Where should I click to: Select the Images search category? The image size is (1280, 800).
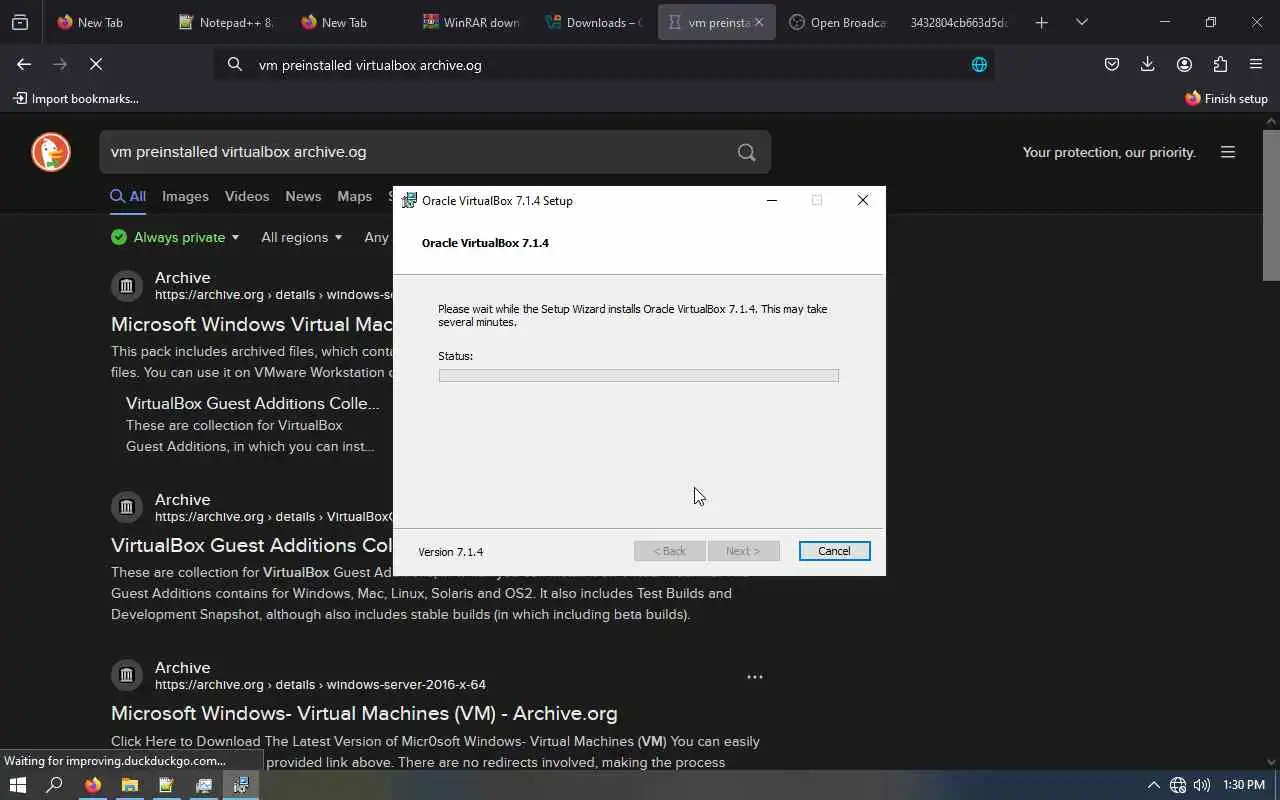point(185,196)
